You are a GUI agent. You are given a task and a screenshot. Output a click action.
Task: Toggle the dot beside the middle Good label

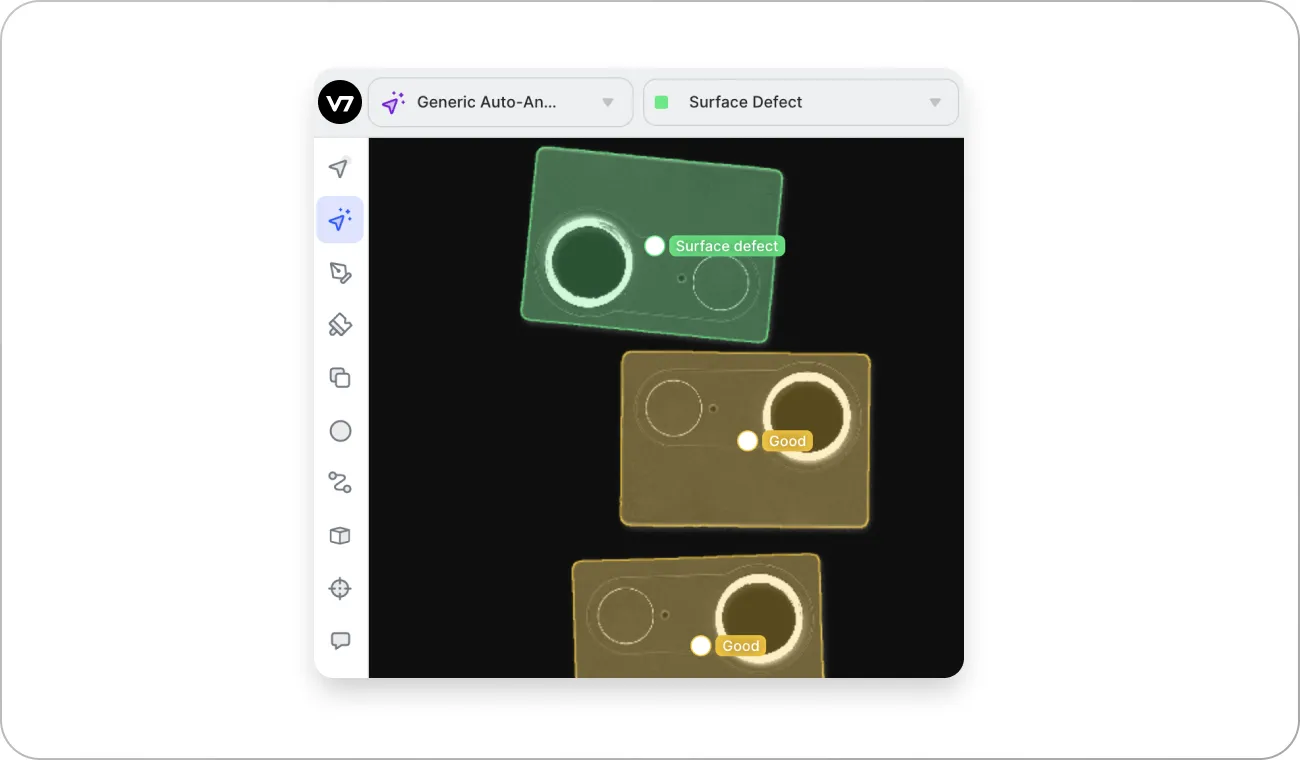(747, 440)
